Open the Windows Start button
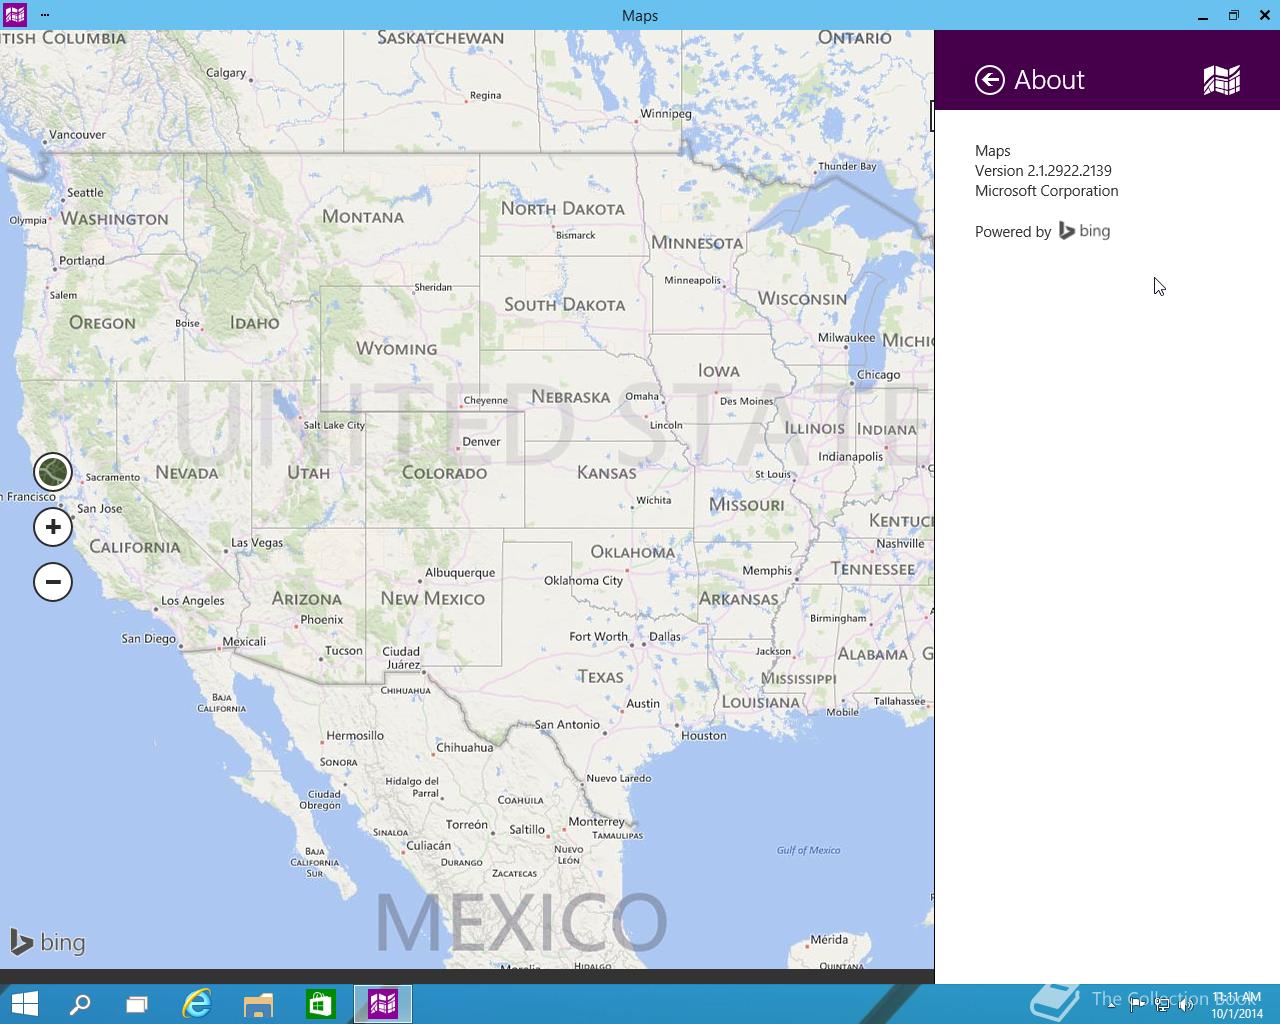1280x1024 pixels. click(24, 1004)
